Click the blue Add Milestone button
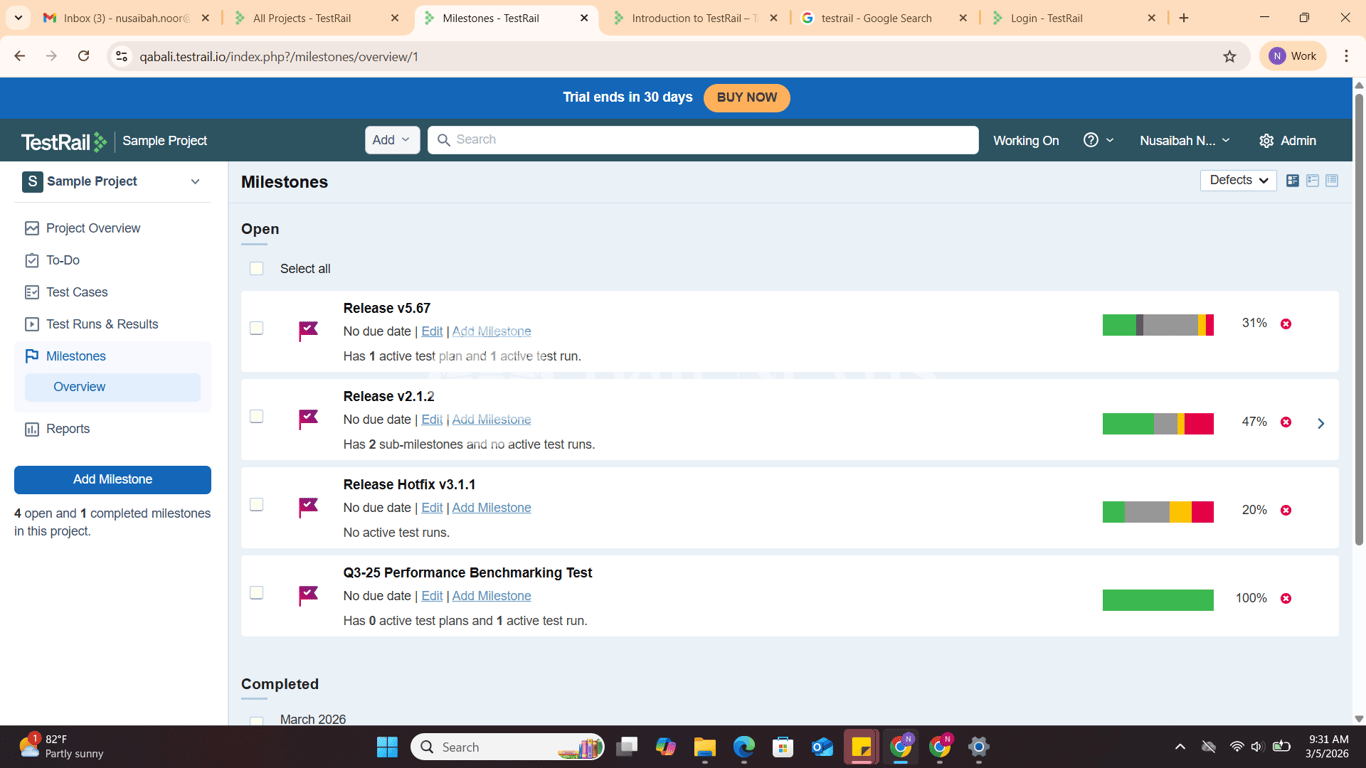This screenshot has height=768, width=1366. click(113, 480)
